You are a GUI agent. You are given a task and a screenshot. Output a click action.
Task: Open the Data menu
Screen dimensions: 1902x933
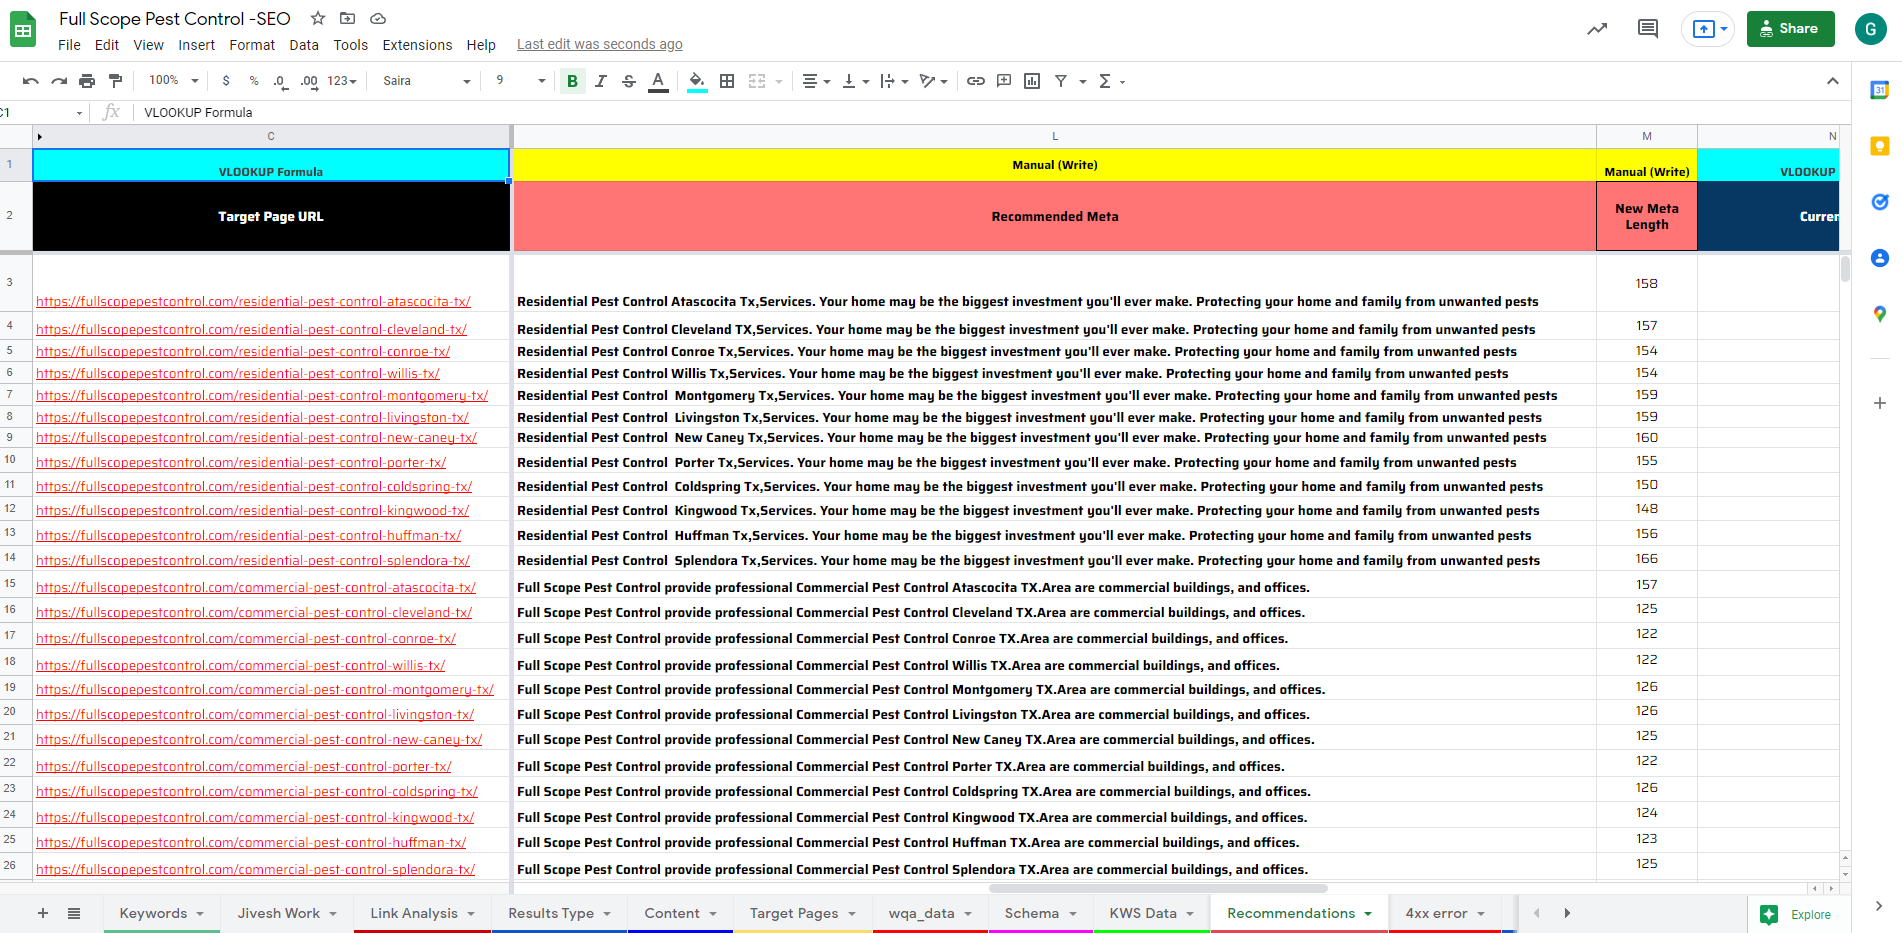pos(304,45)
